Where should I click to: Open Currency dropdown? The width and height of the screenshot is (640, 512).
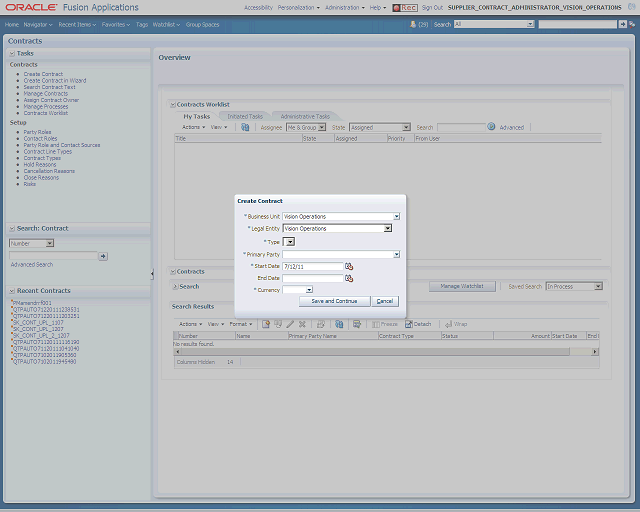309,290
